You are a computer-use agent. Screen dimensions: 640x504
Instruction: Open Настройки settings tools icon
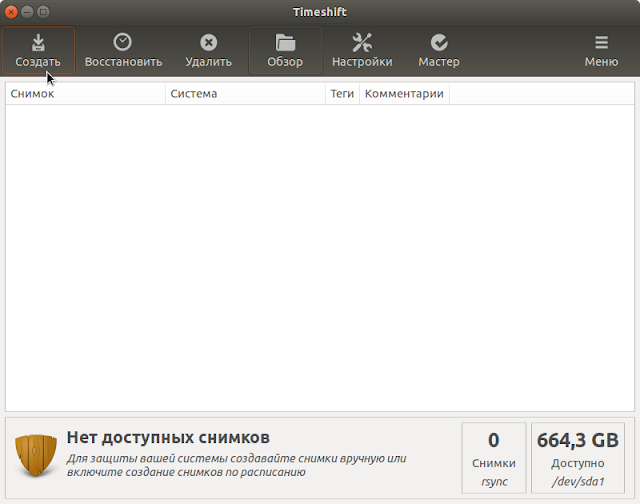click(362, 51)
